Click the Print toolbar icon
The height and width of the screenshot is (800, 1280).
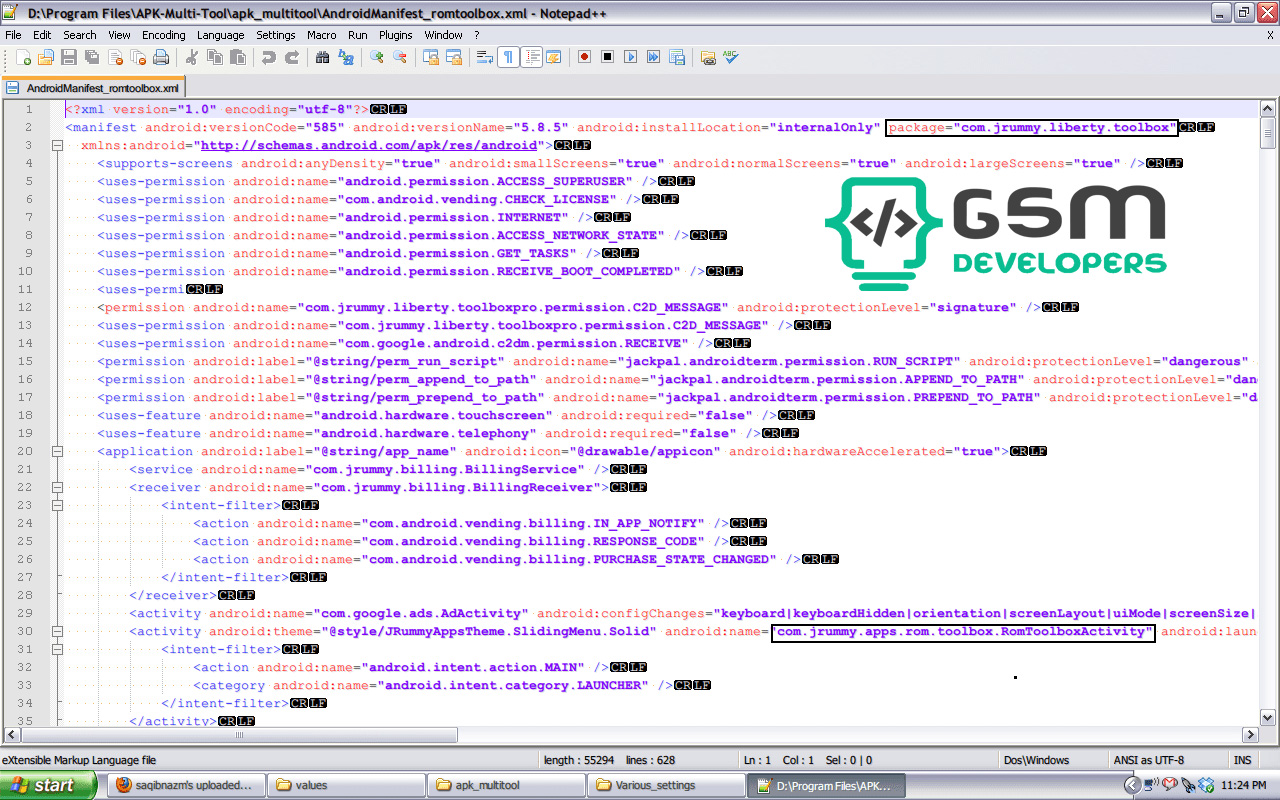(161, 58)
